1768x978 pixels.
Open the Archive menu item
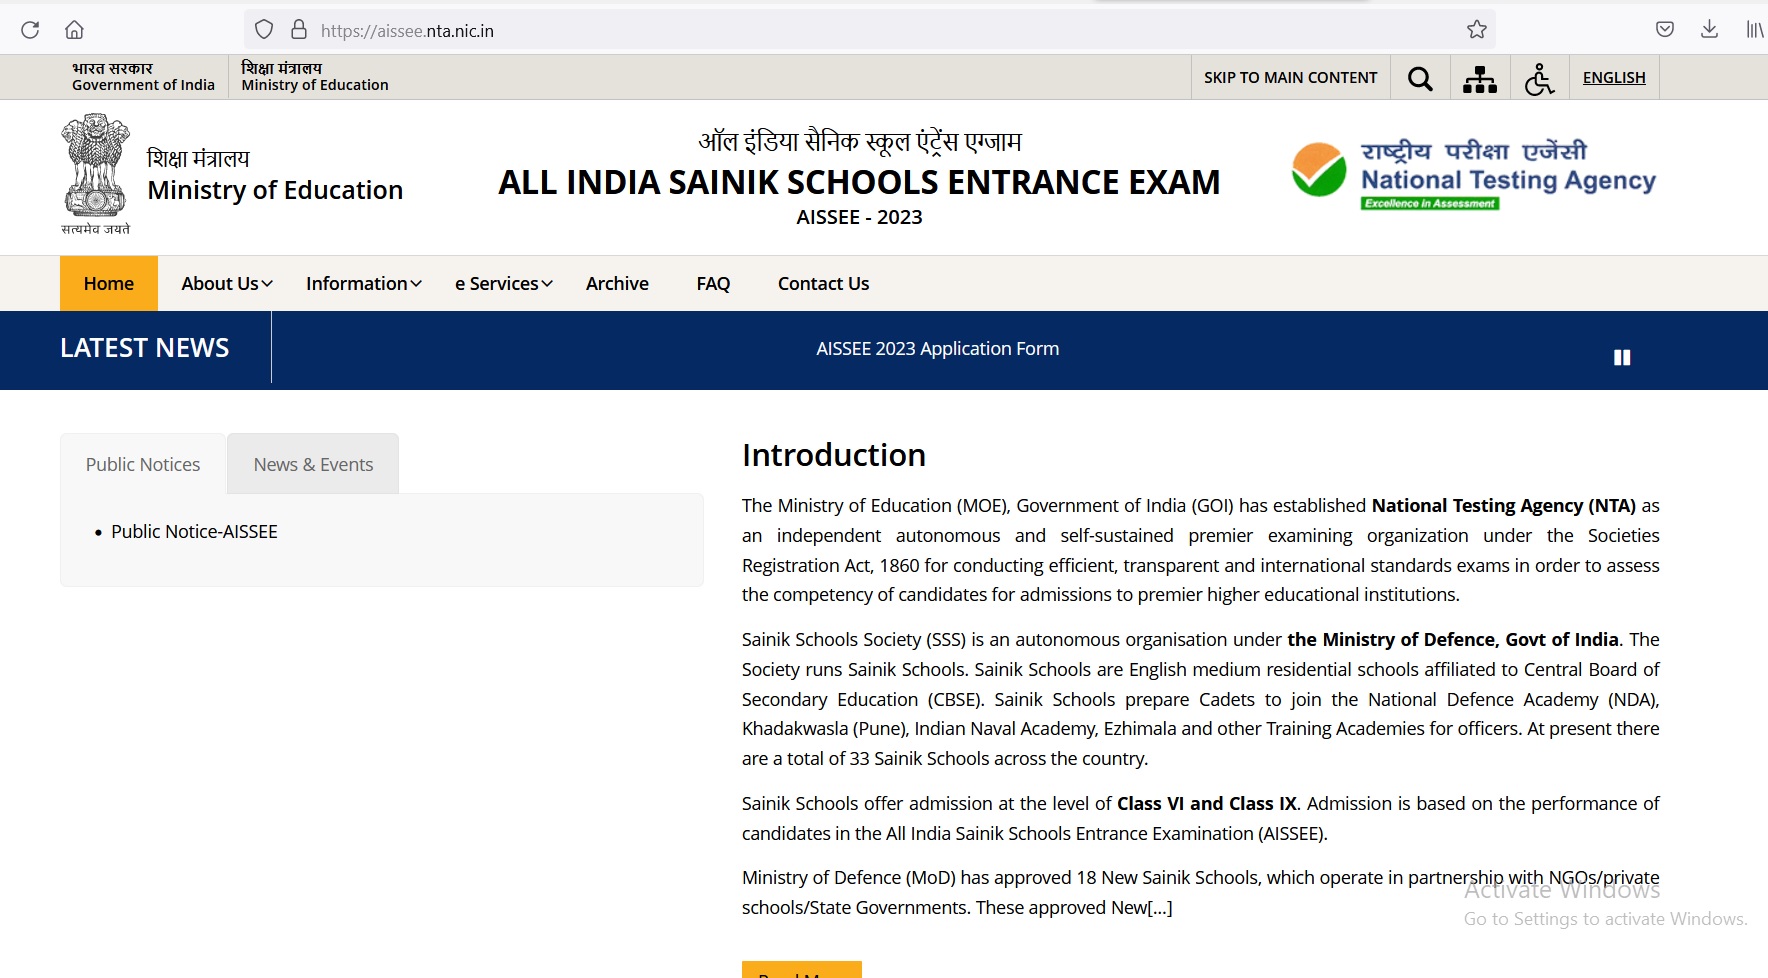(x=617, y=284)
